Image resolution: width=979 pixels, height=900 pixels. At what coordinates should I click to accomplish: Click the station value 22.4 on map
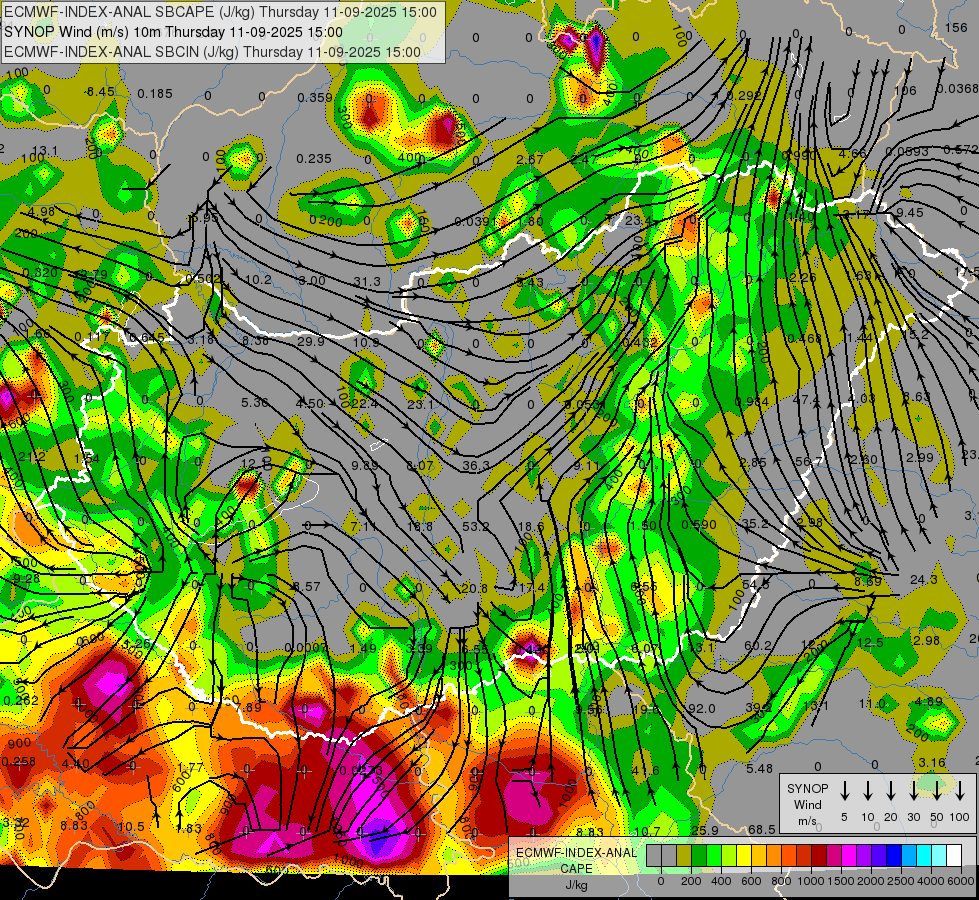tap(365, 404)
